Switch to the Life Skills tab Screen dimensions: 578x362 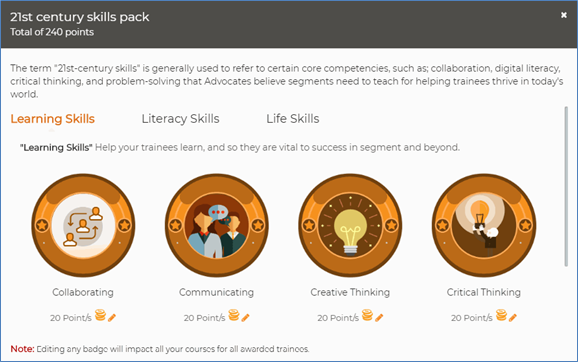[x=293, y=119]
